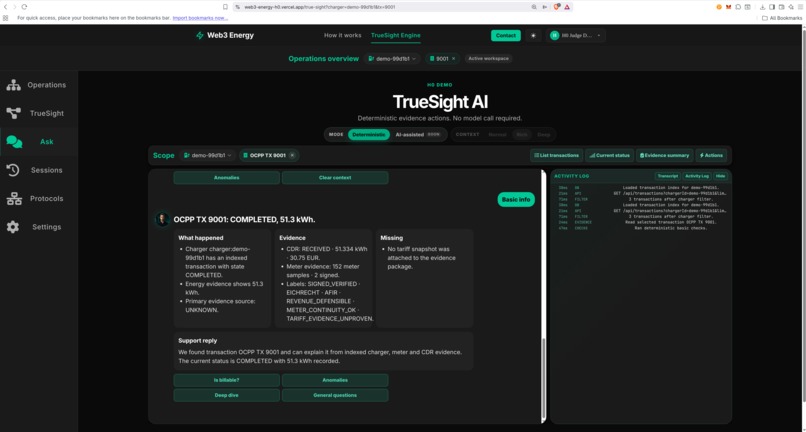Click the Active workspace badge
Image resolution: width=806 pixels, height=432 pixels.
[x=488, y=59]
